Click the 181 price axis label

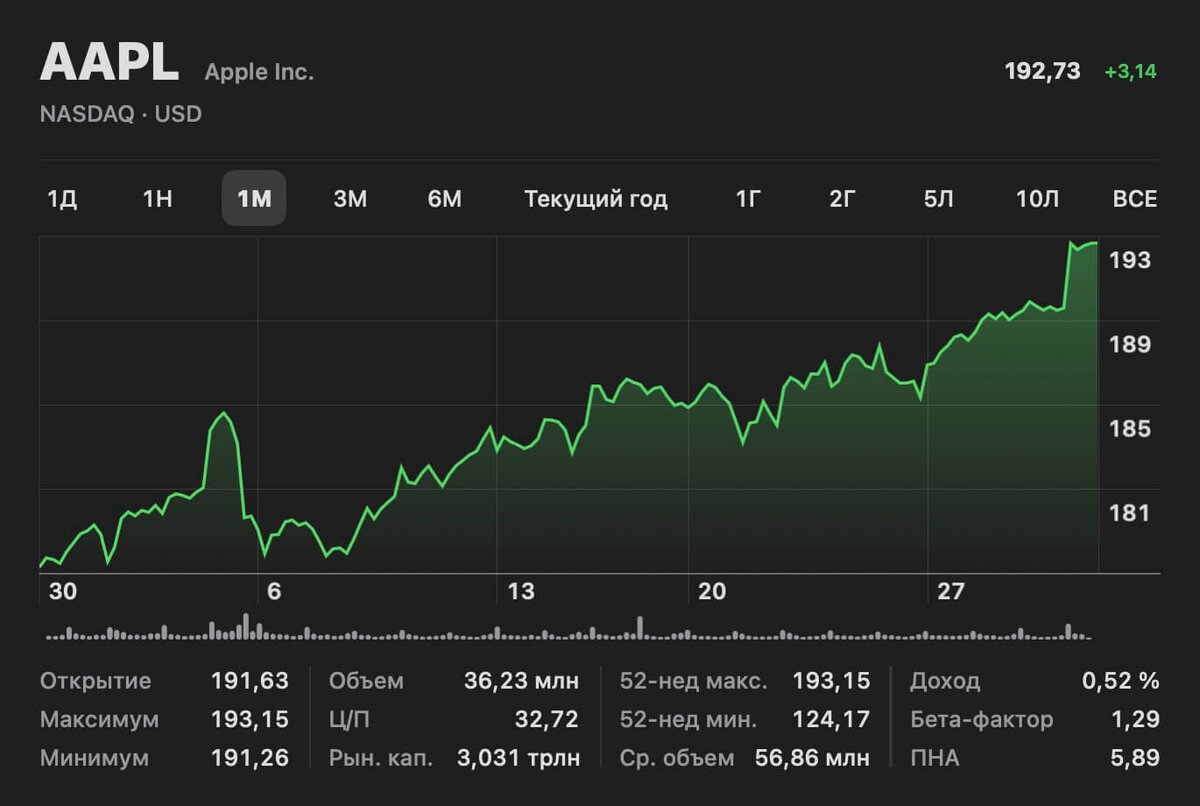(1130, 513)
